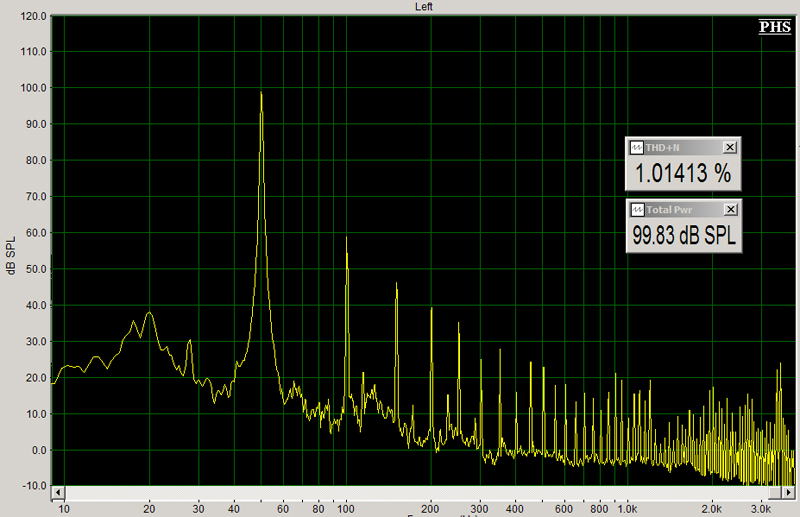Click the harmonic peak at 100 Hz
This screenshot has height=517, width=800.
346,239
